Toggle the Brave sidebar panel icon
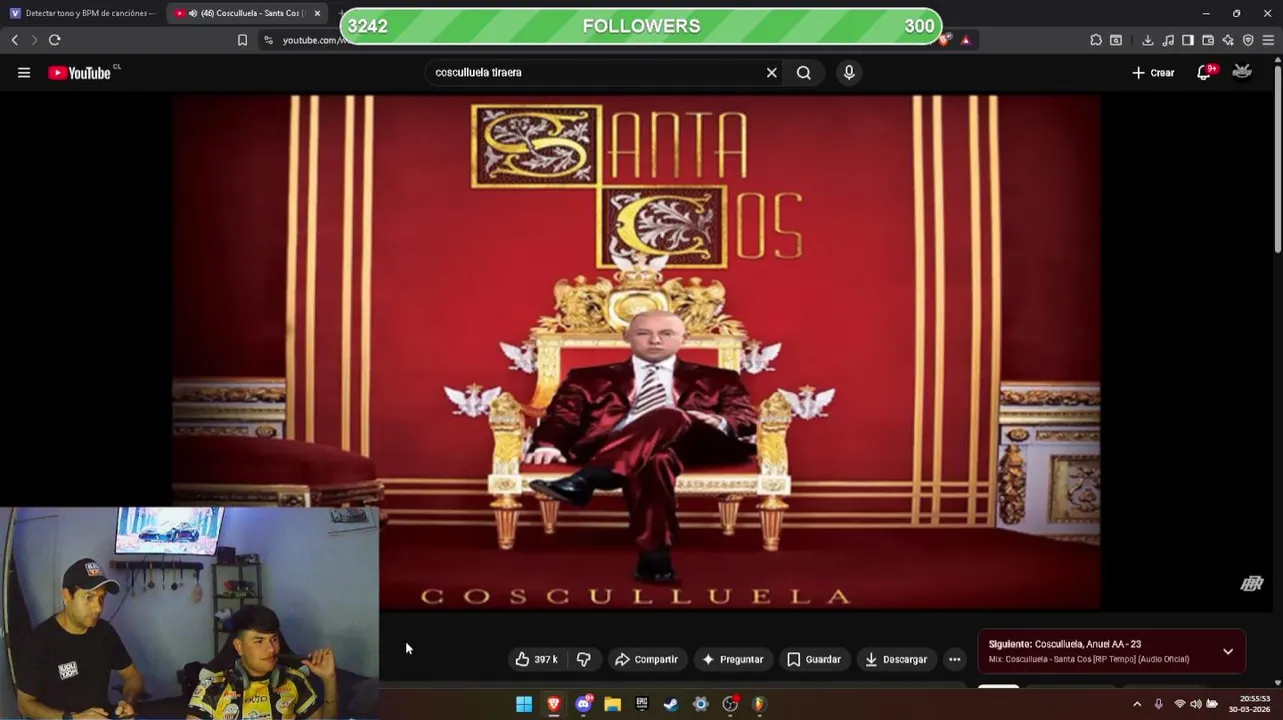 click(1188, 40)
